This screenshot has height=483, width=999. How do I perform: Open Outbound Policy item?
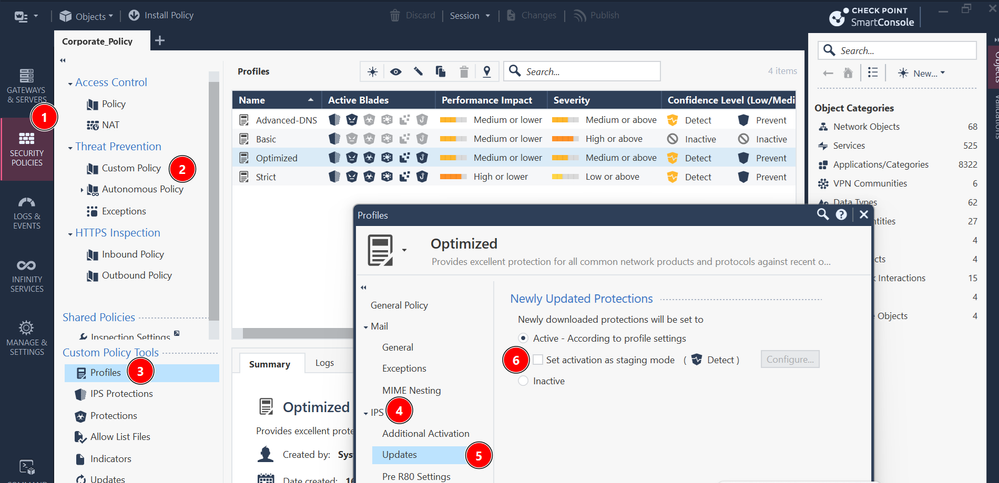[x=136, y=275]
